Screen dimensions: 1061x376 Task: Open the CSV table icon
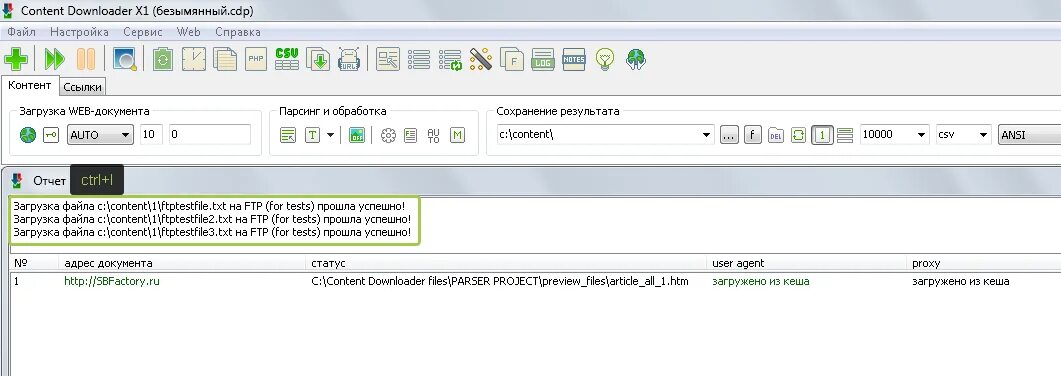[x=287, y=59]
